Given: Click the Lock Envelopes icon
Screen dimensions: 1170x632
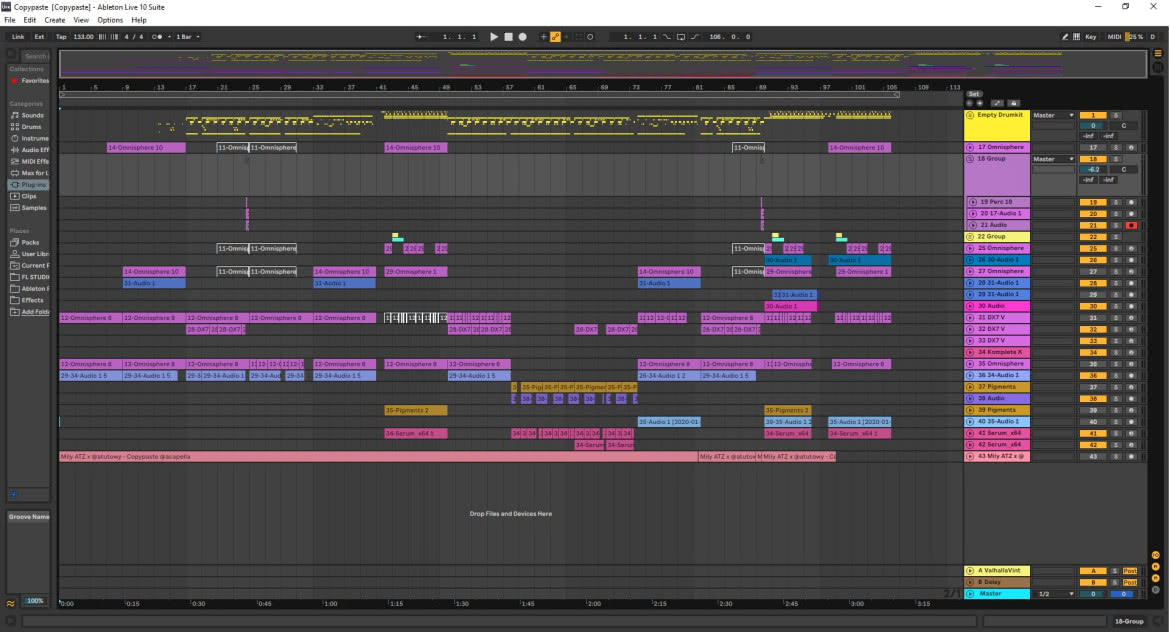Looking at the screenshot, I should (x=1013, y=103).
